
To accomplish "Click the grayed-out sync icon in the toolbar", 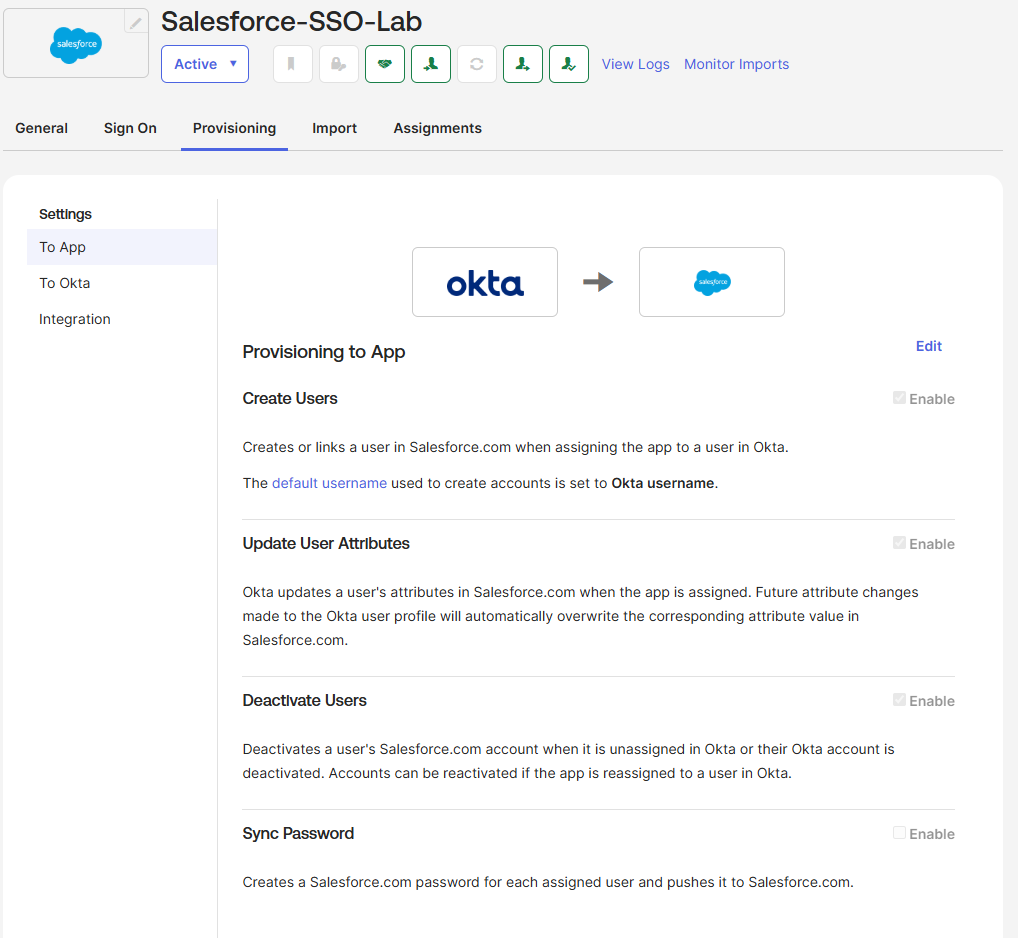I will tap(476, 63).
